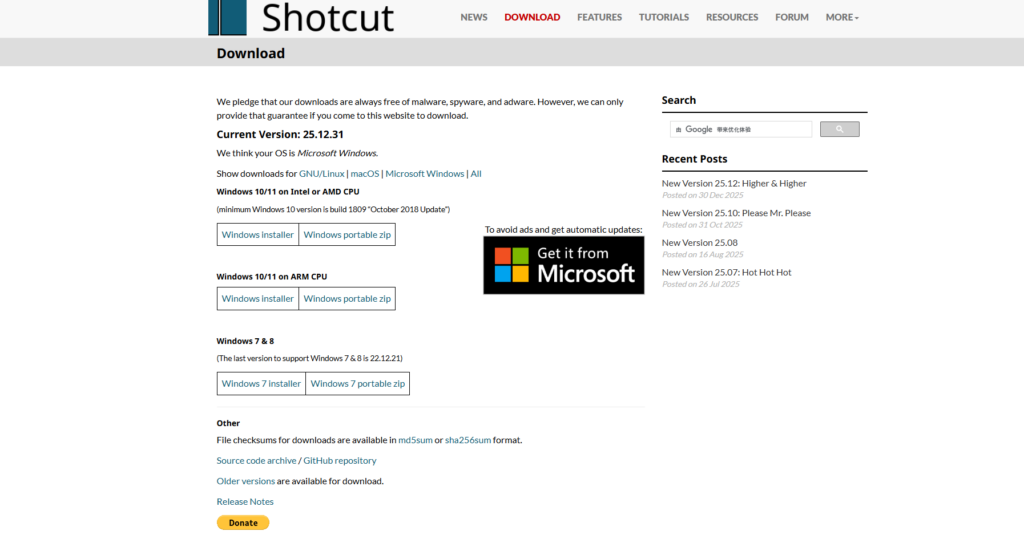Download the Windows 7 portable zip
This screenshot has width=1024, height=539.
click(357, 384)
